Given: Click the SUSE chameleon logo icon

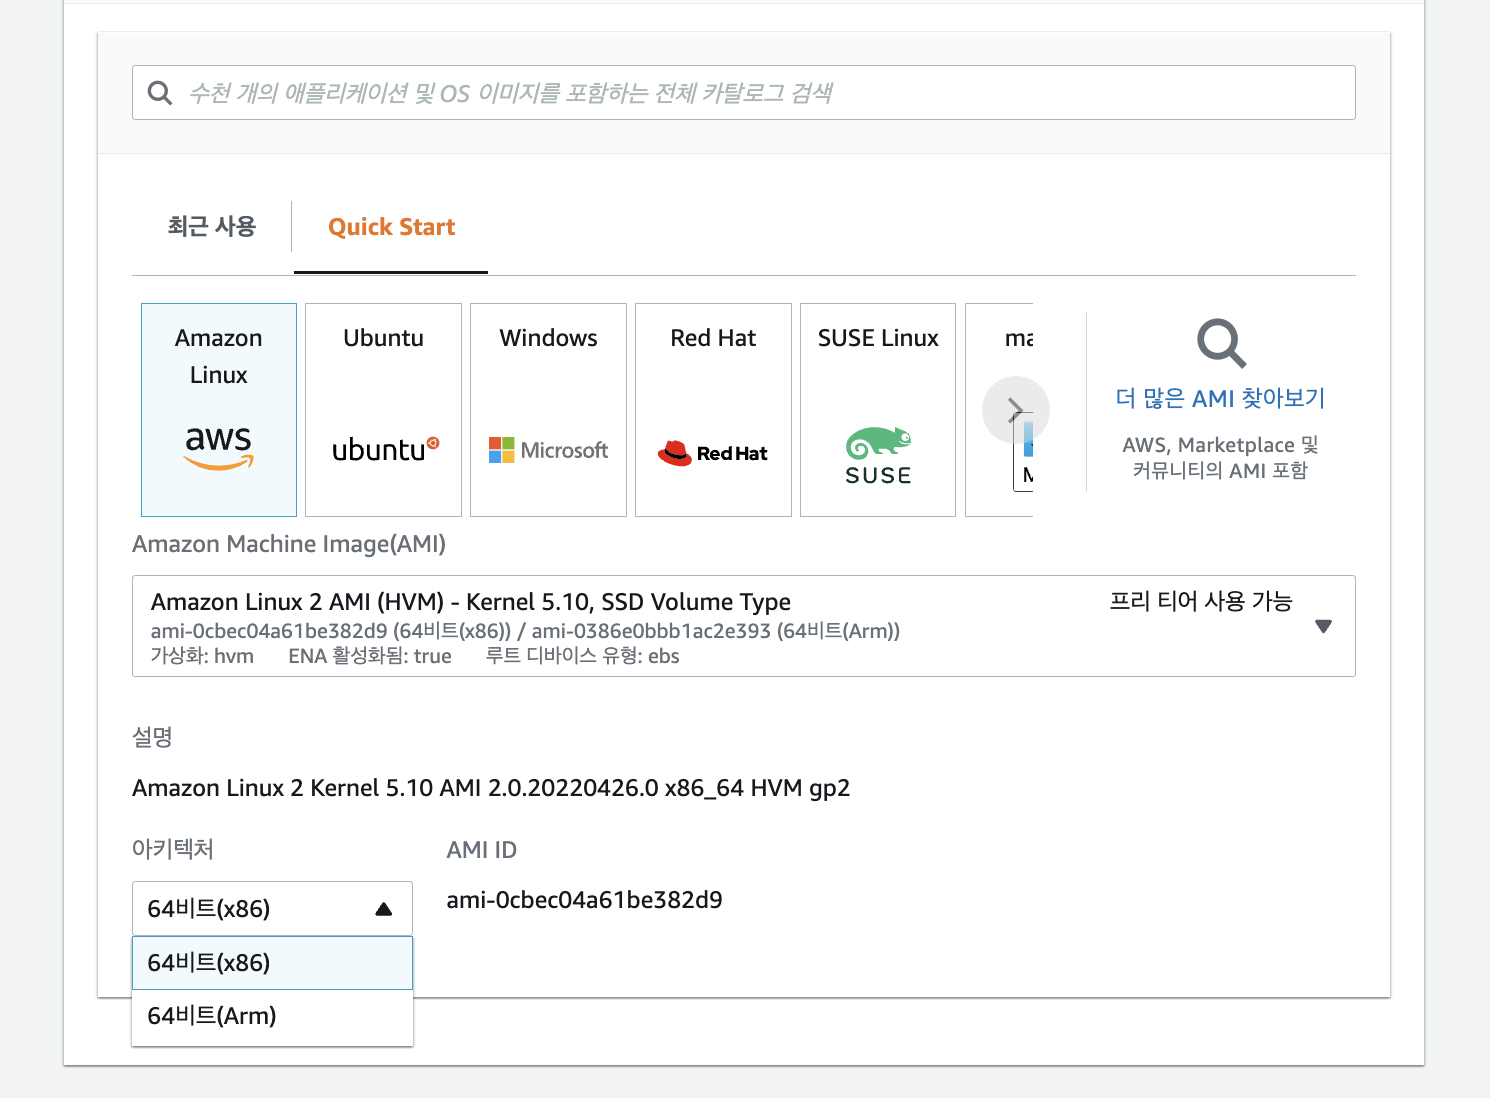Looking at the screenshot, I should click(878, 456).
